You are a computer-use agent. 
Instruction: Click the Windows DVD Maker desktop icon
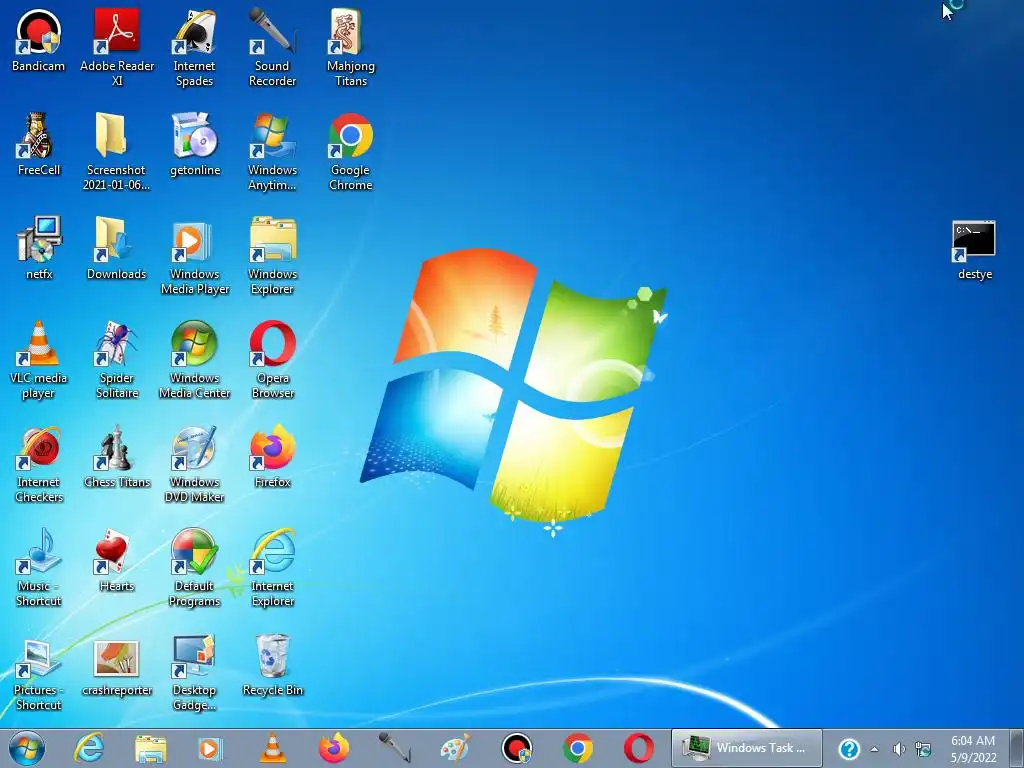point(195,464)
